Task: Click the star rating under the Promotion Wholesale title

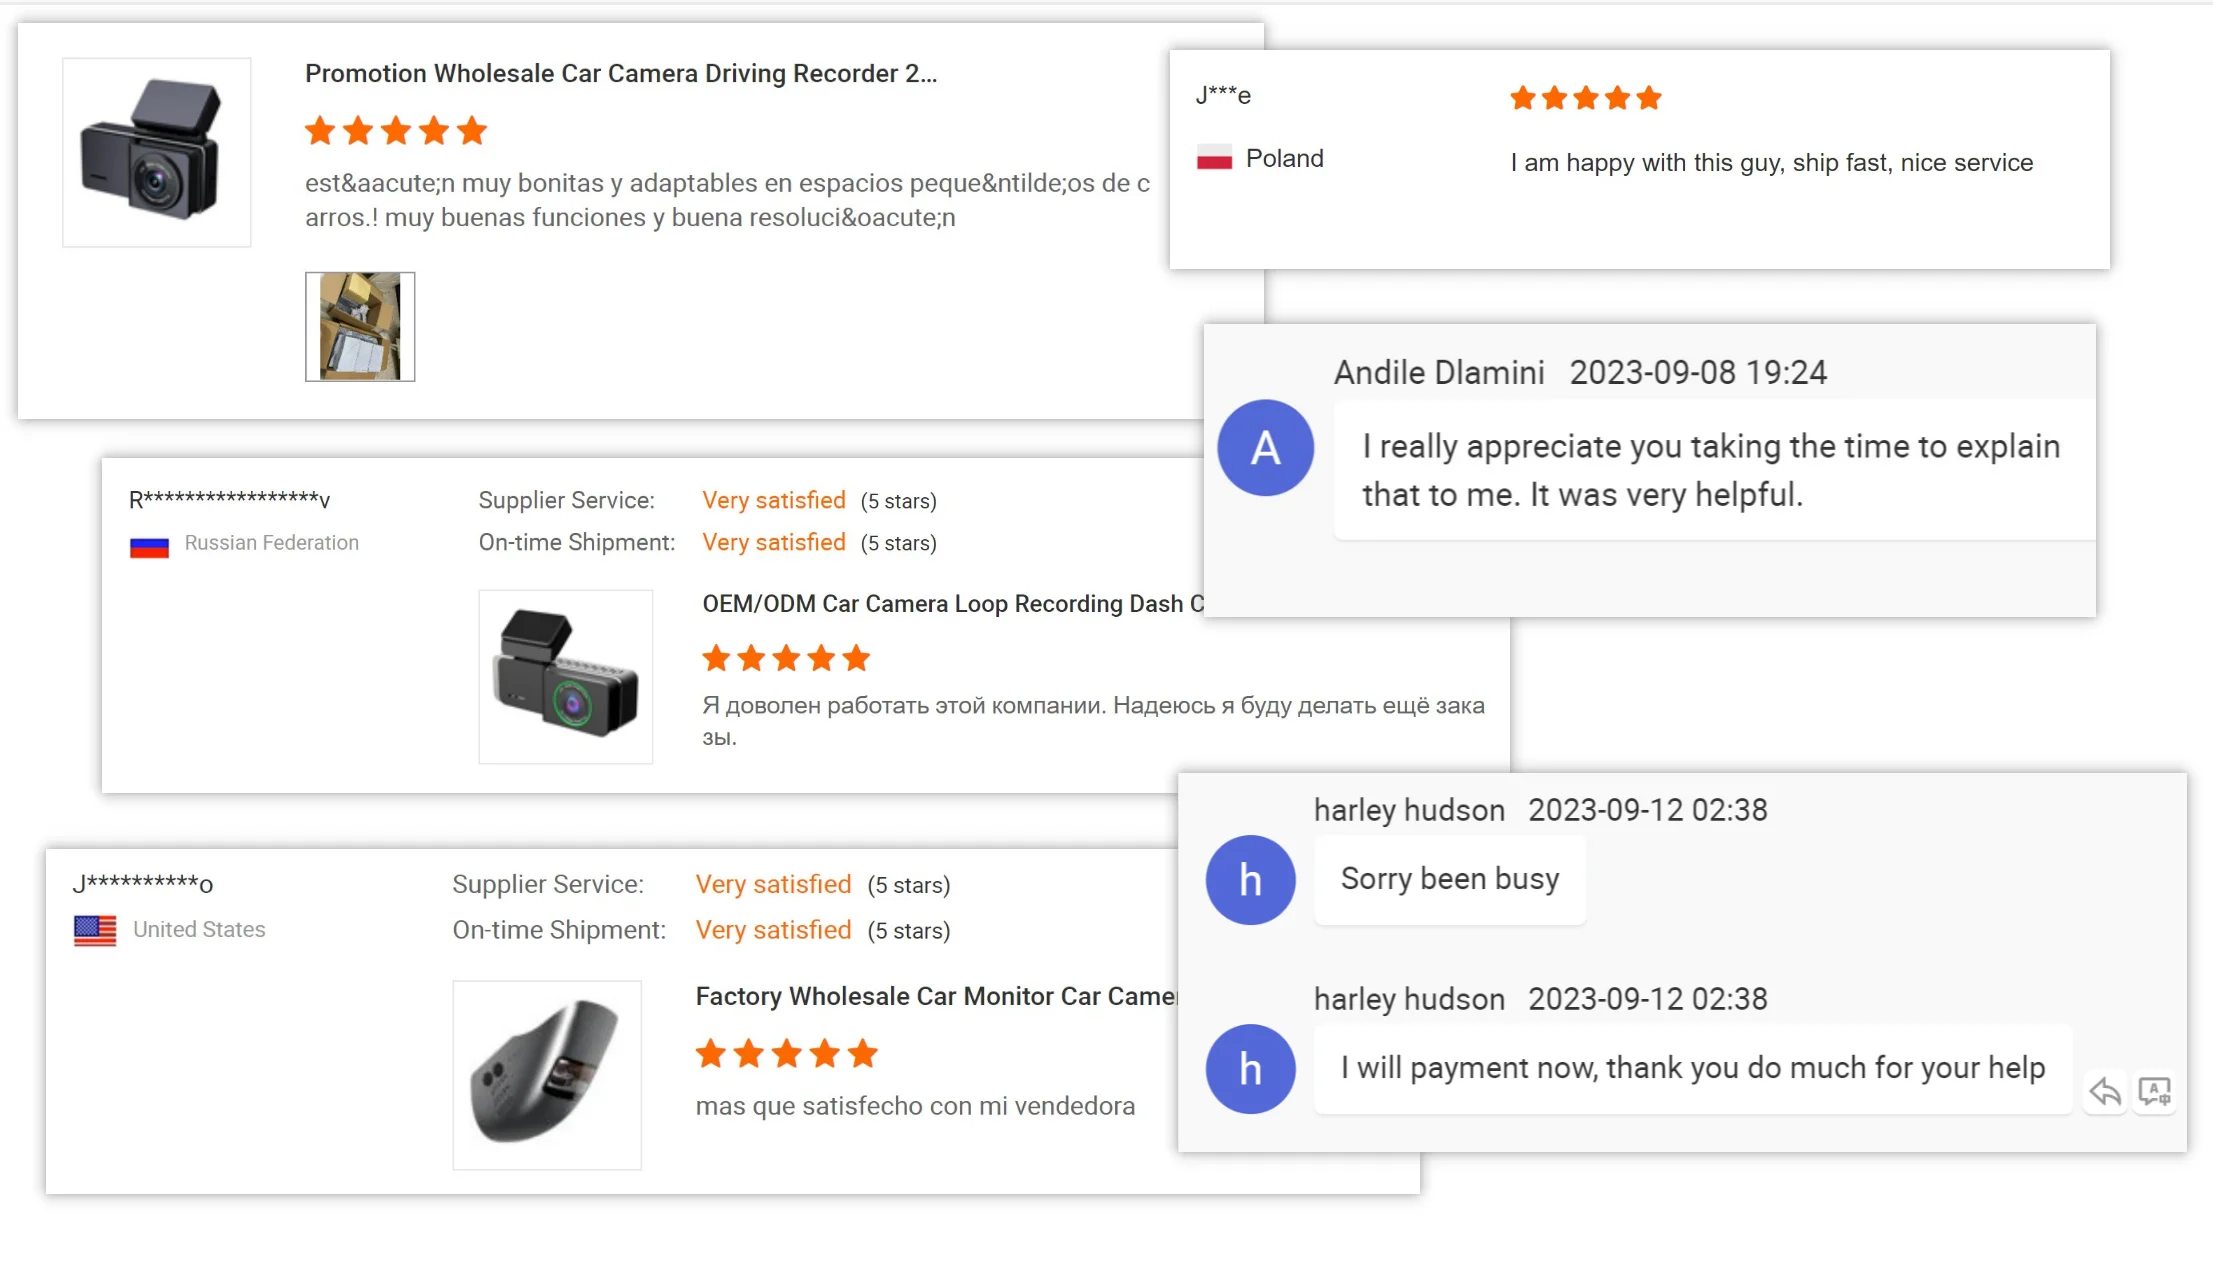Action: click(396, 131)
